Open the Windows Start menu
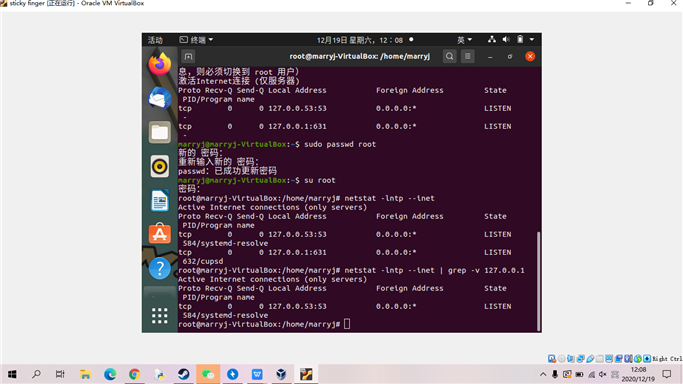 (x=12, y=374)
